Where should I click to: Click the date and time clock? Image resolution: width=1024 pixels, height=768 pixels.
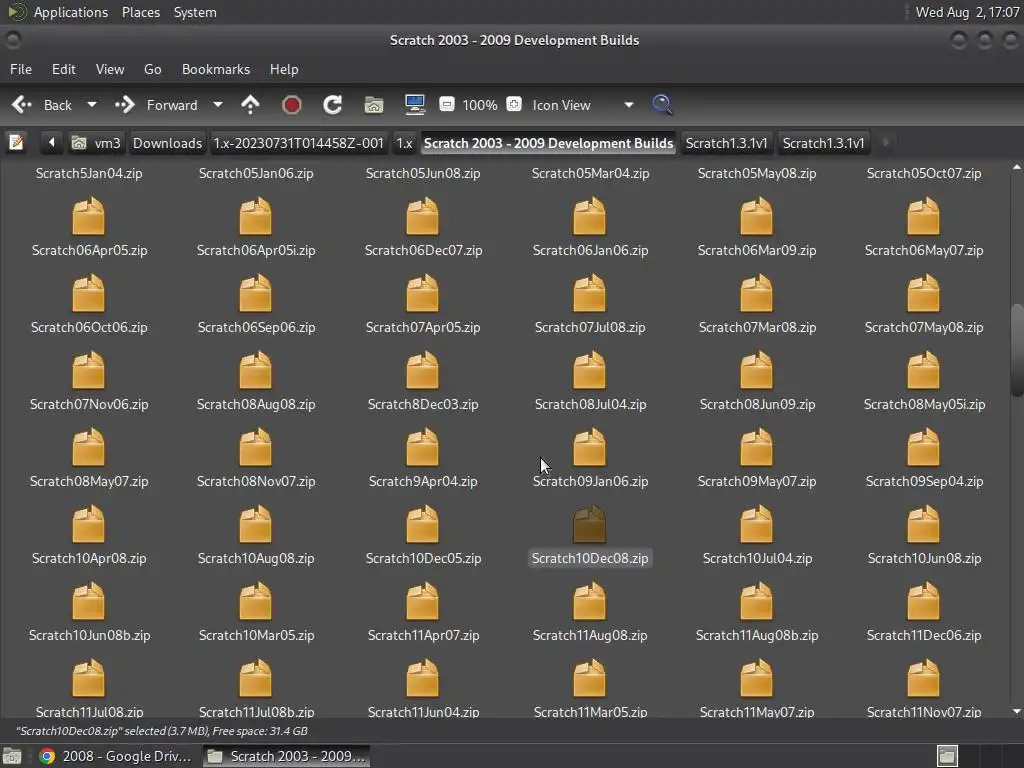coord(967,12)
